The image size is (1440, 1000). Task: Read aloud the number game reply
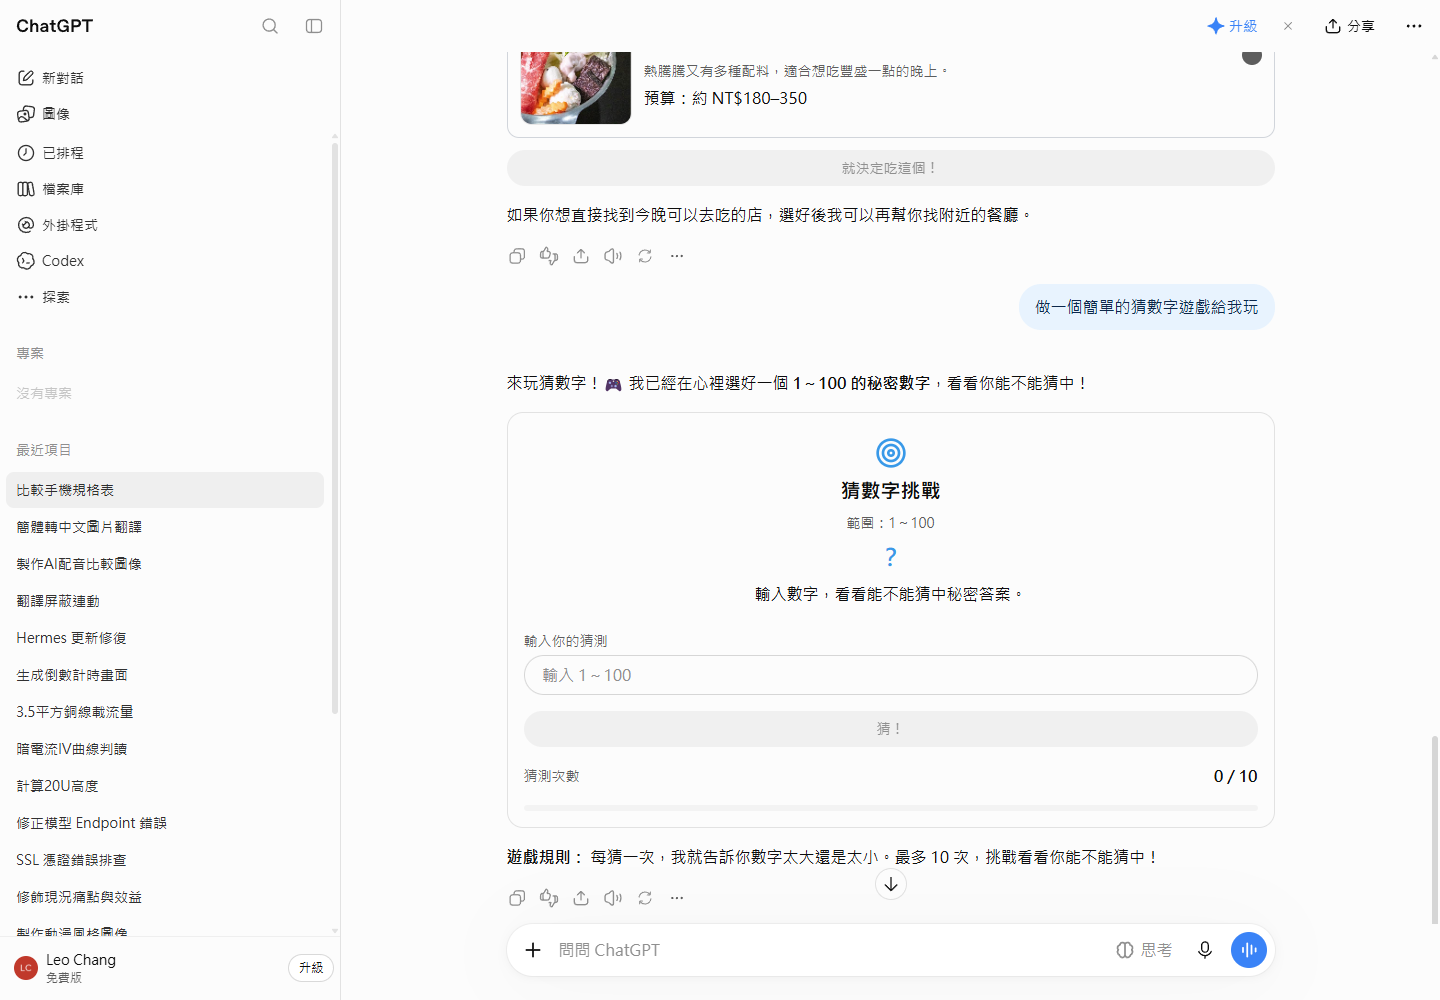(x=613, y=898)
